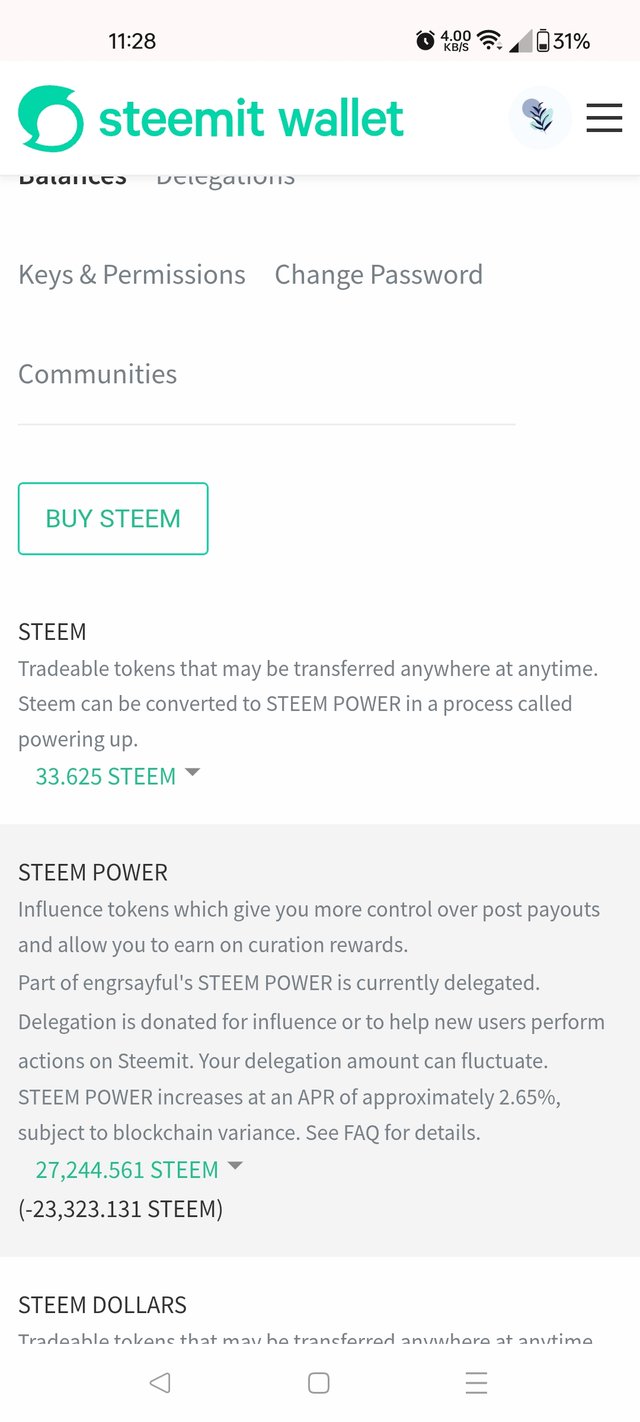Switch to the Change Password tab
The height and width of the screenshot is (1422, 640).
coord(378,275)
